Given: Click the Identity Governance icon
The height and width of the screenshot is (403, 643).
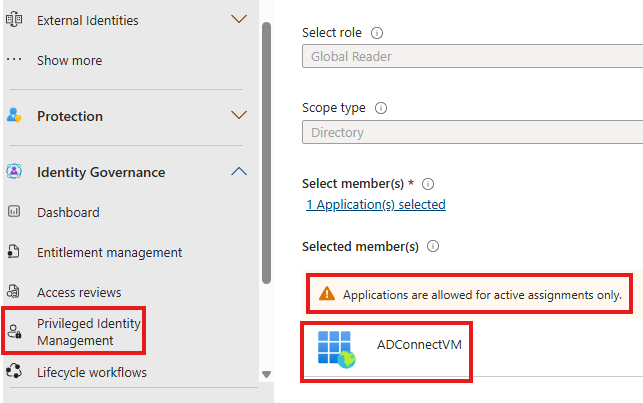Looking at the screenshot, I should pyautogui.click(x=14, y=172).
